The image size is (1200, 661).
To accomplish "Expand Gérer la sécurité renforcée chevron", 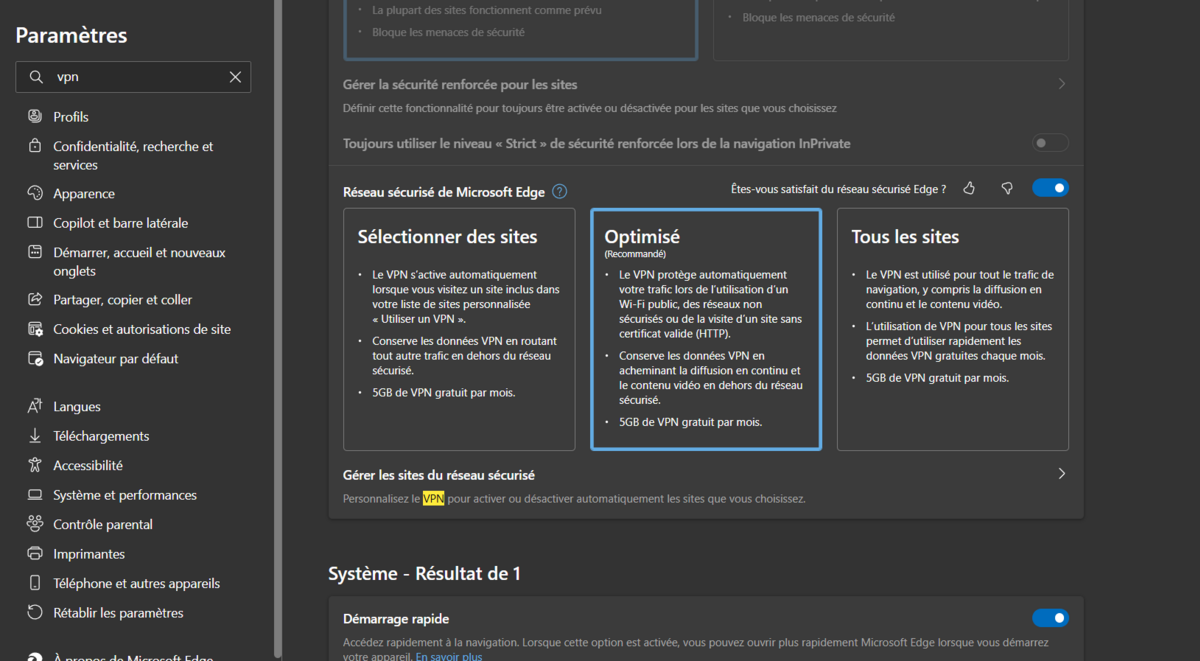I will [x=1062, y=85].
